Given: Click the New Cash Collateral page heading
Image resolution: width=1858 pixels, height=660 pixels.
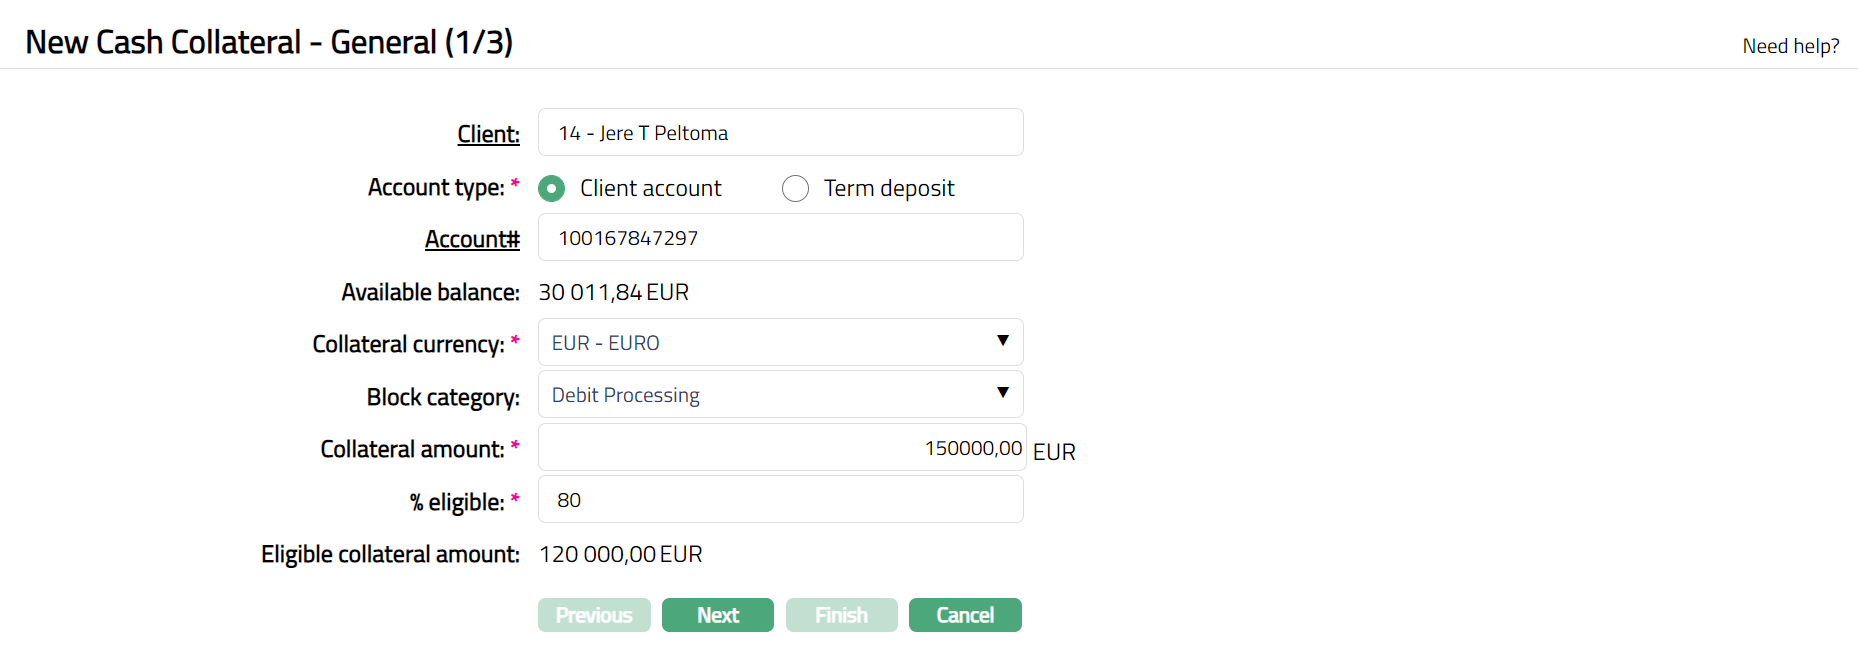Looking at the screenshot, I should pyautogui.click(x=269, y=42).
